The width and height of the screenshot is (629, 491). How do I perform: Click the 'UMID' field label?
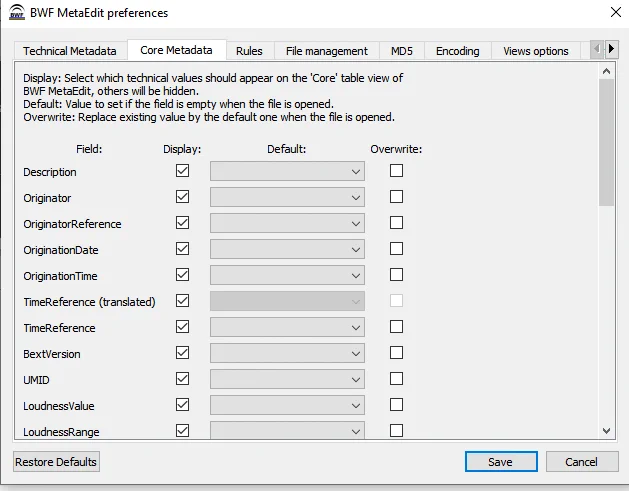pyautogui.click(x=36, y=380)
